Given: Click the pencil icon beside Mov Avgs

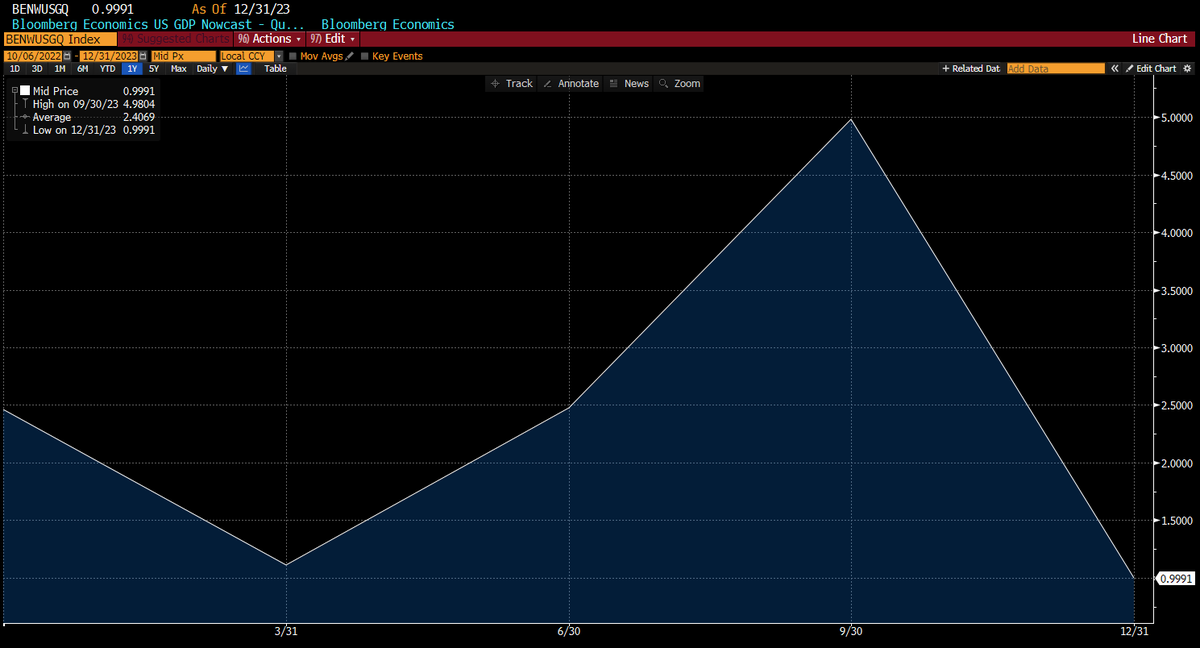Looking at the screenshot, I should (x=350, y=57).
